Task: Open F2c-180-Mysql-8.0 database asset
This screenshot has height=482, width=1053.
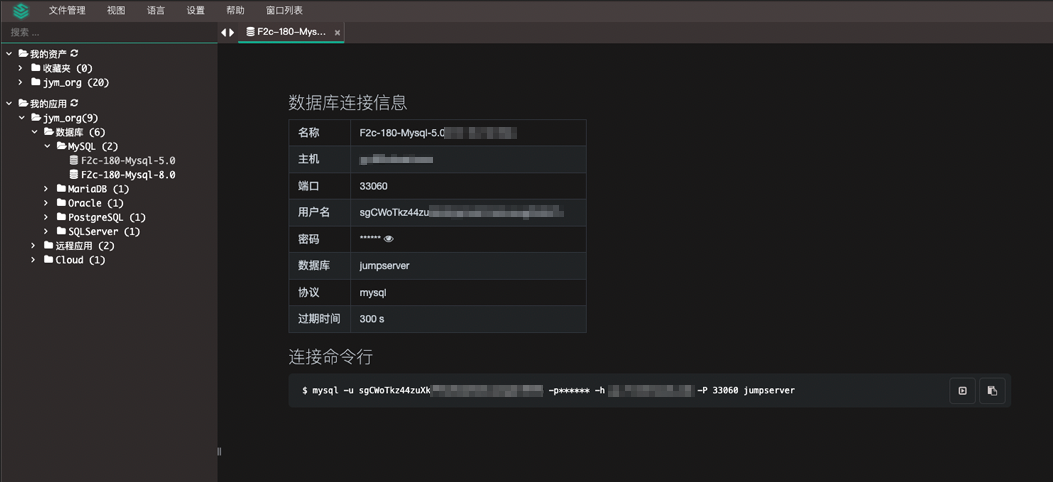Action: tap(127, 175)
